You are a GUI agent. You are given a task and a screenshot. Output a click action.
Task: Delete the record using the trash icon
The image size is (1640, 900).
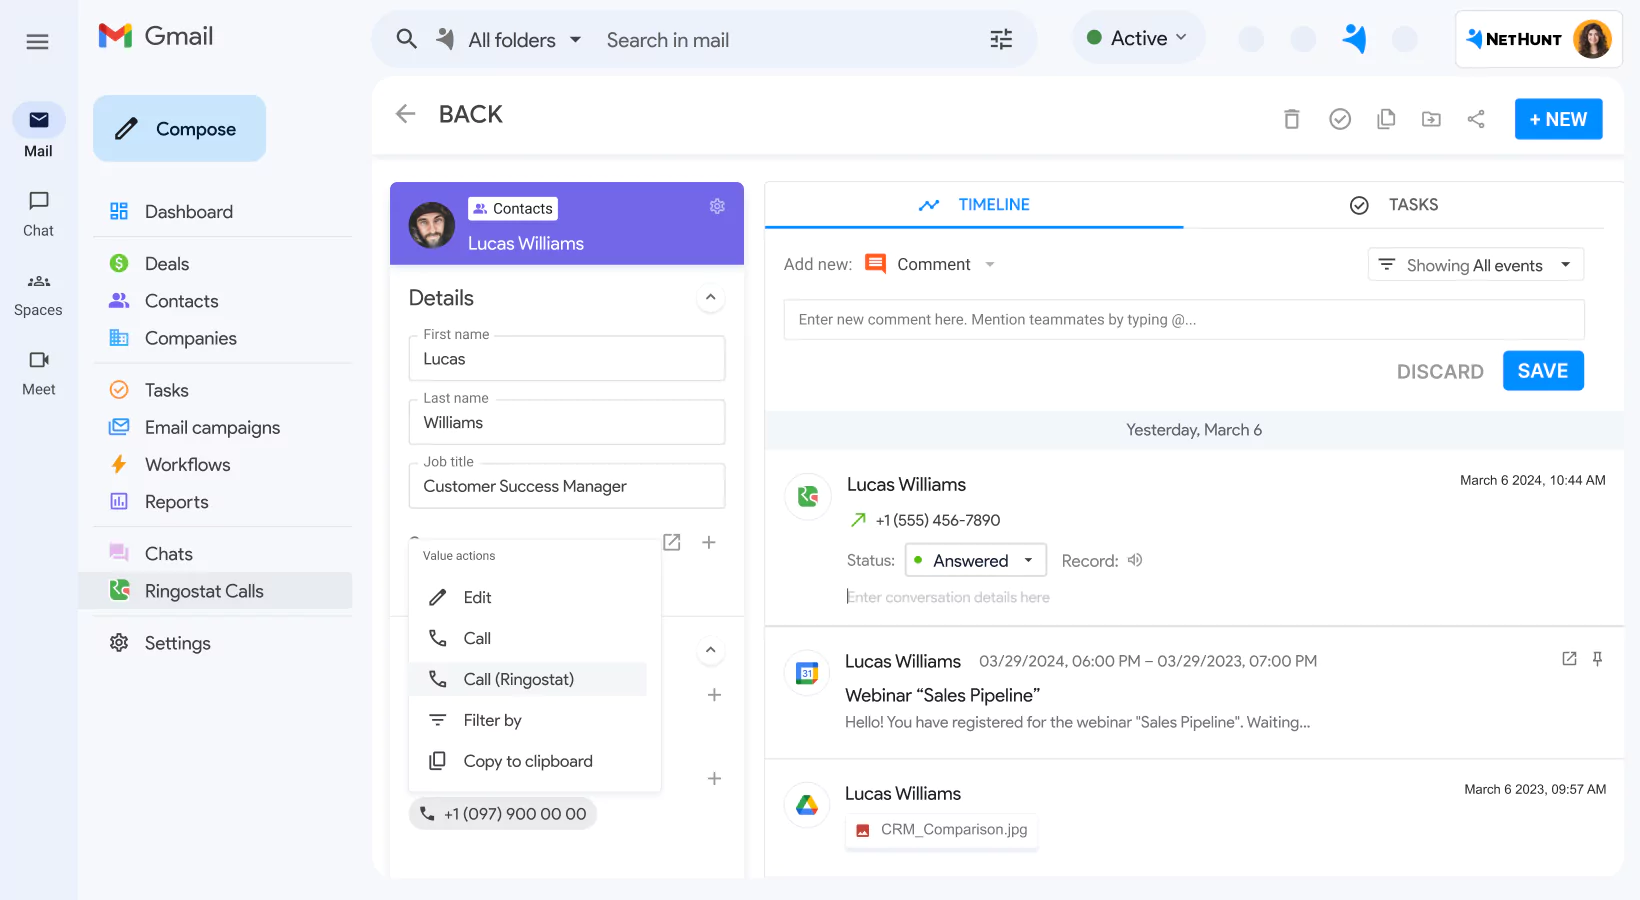[x=1291, y=118]
